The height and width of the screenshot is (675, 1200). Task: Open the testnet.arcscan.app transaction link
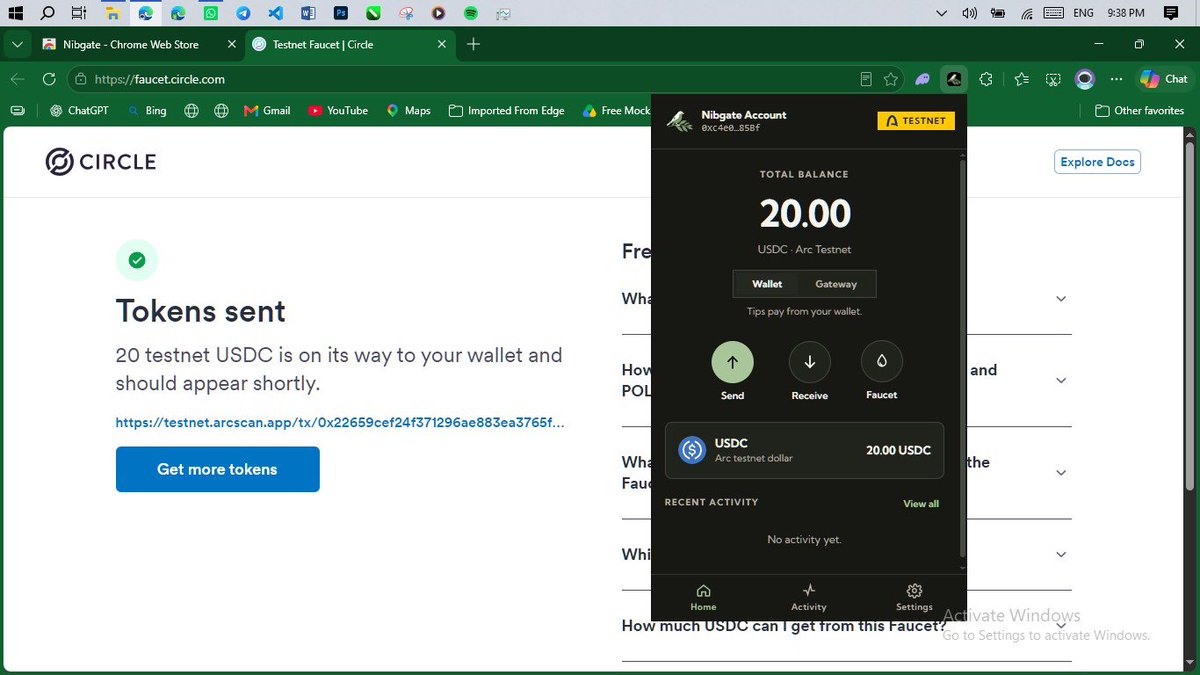coord(340,423)
